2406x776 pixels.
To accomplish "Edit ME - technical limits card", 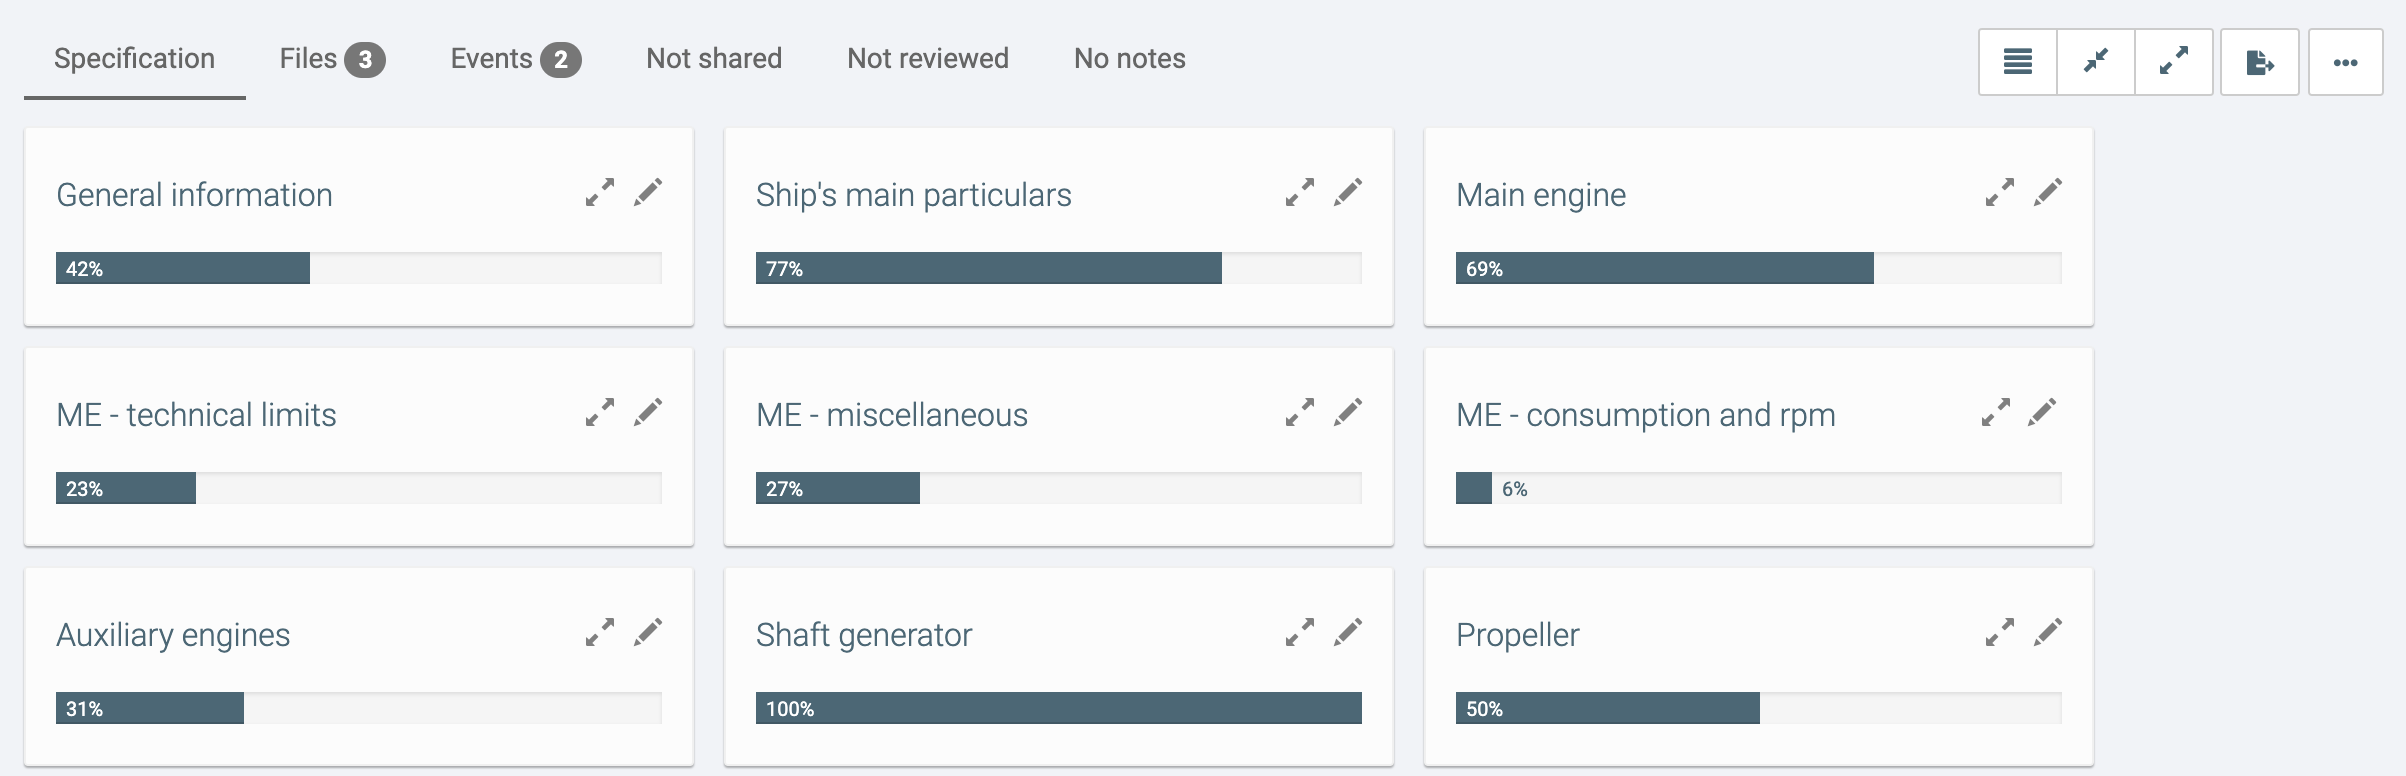I will [x=648, y=412].
